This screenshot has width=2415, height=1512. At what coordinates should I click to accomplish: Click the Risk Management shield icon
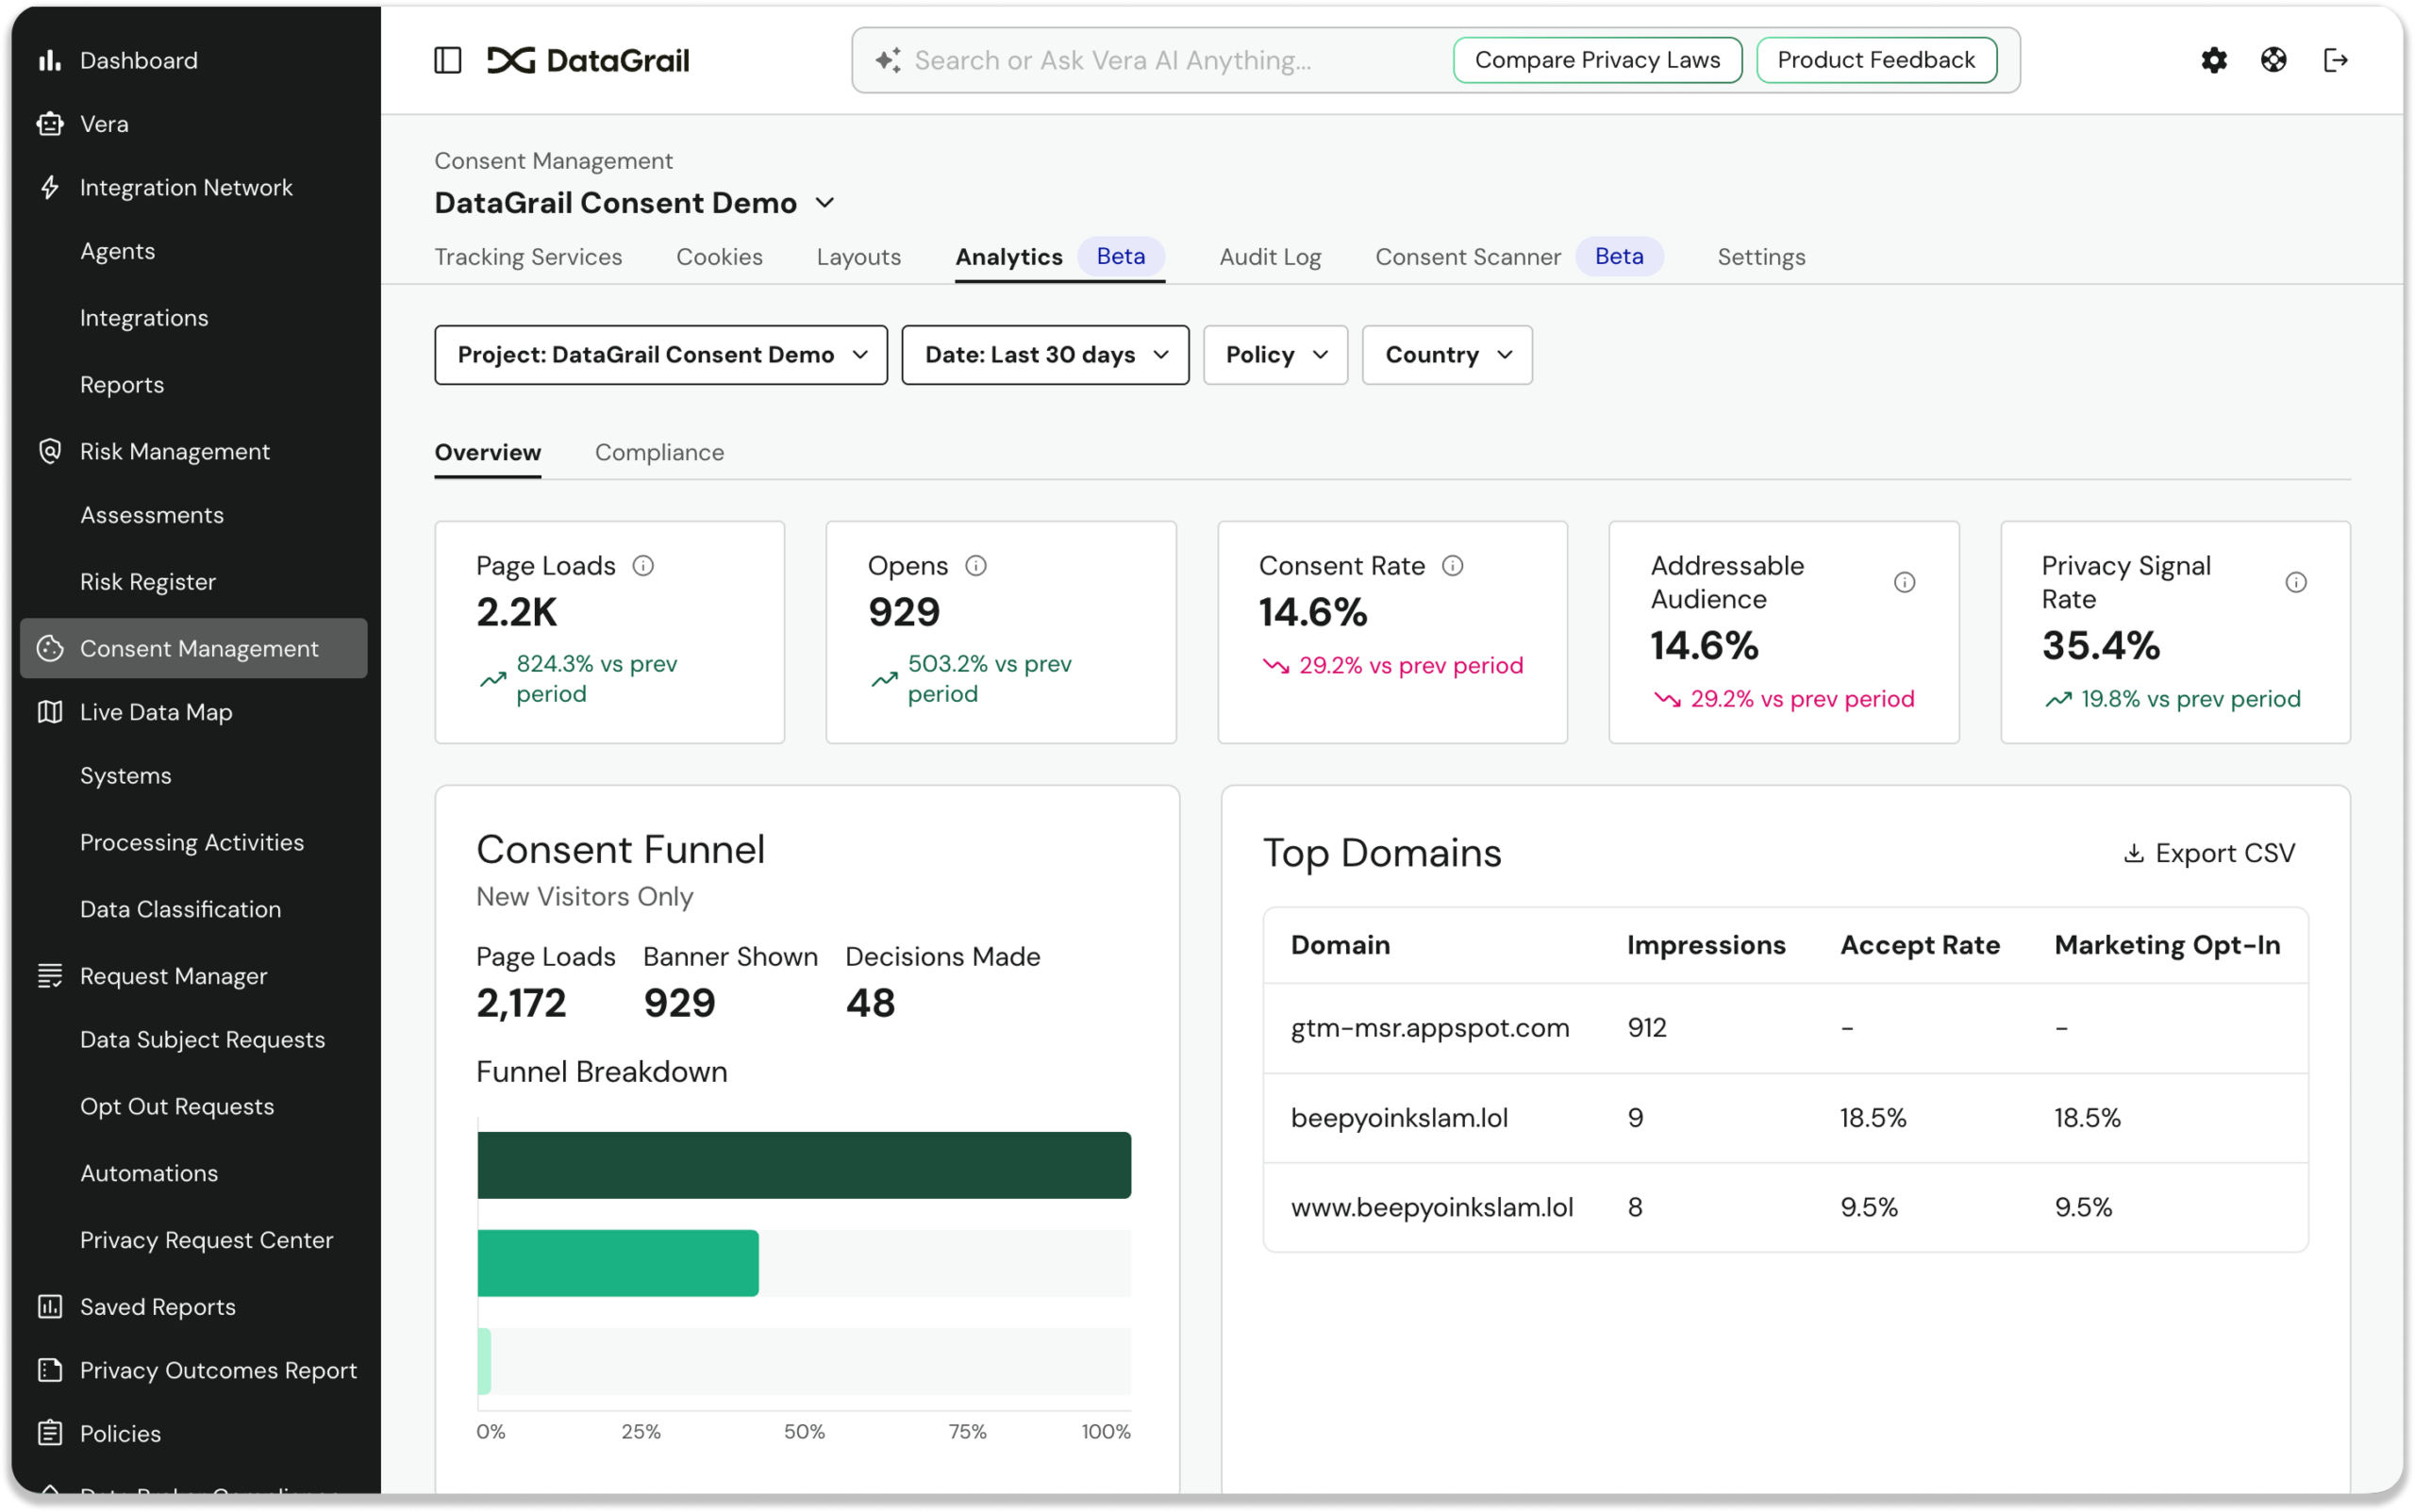point(49,451)
